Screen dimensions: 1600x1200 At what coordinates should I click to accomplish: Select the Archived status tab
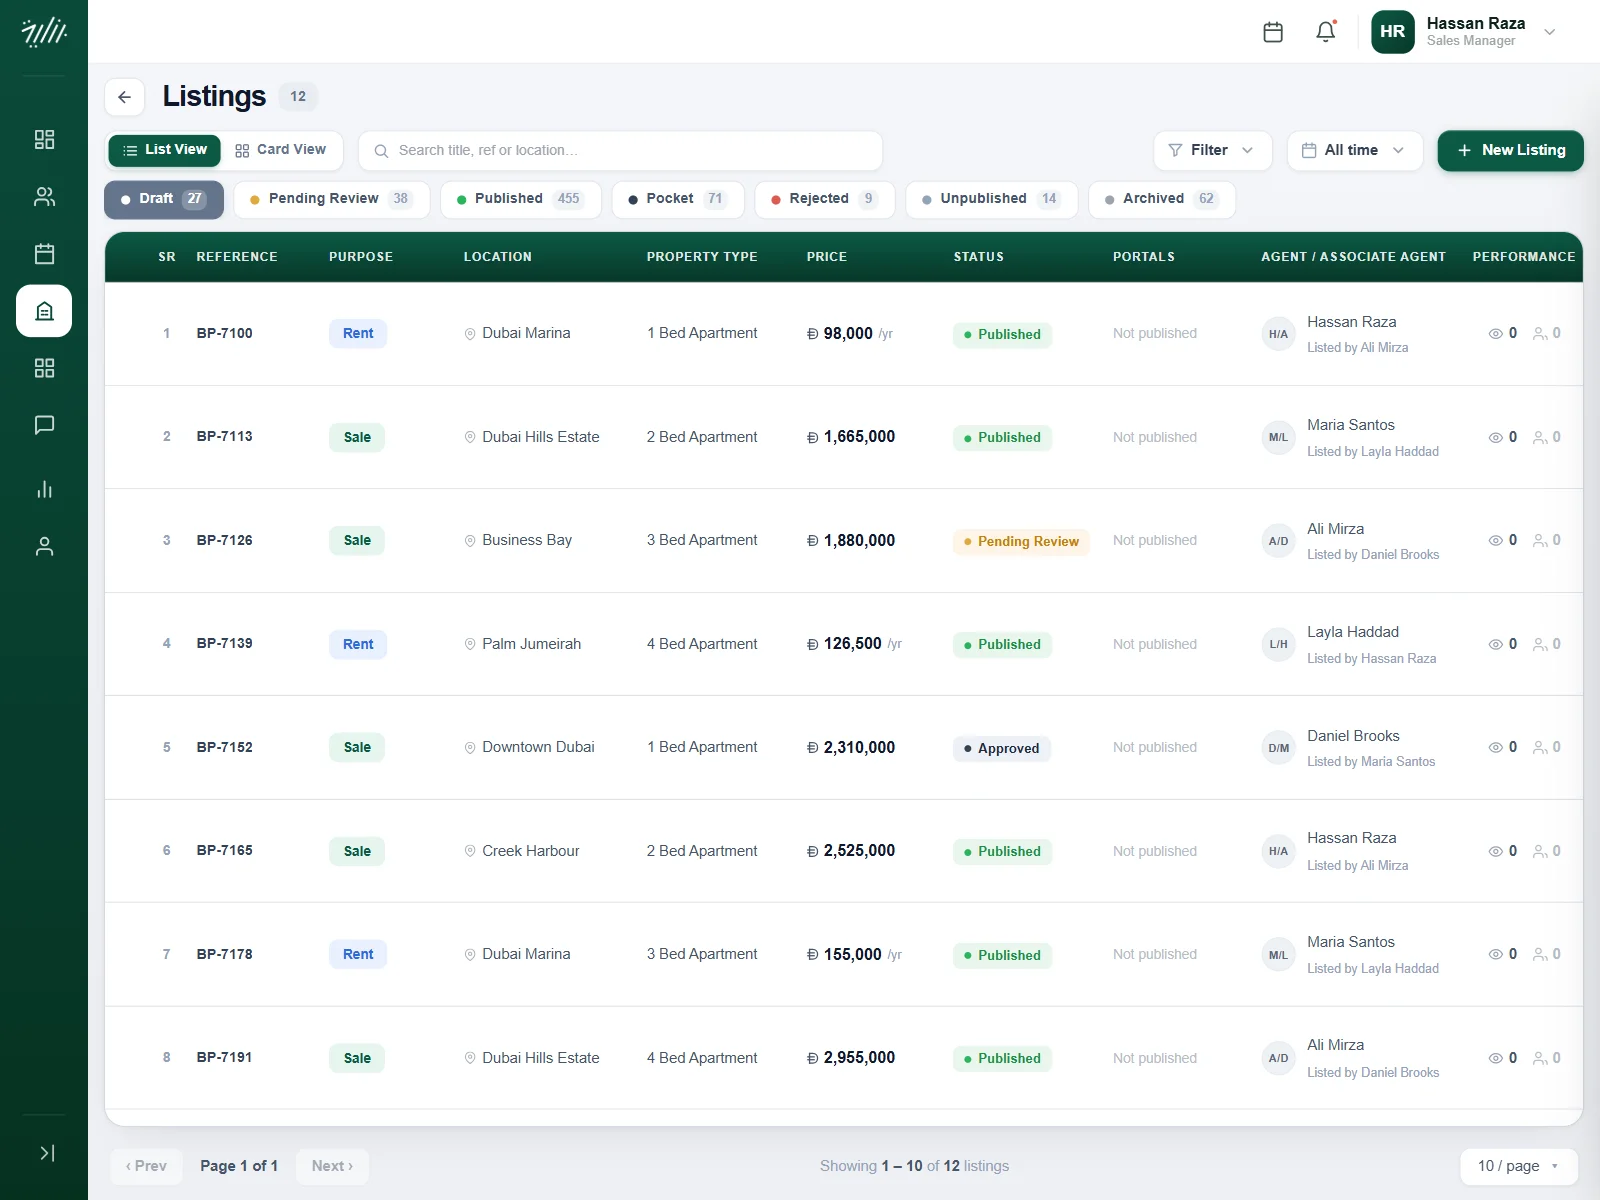pos(1162,199)
